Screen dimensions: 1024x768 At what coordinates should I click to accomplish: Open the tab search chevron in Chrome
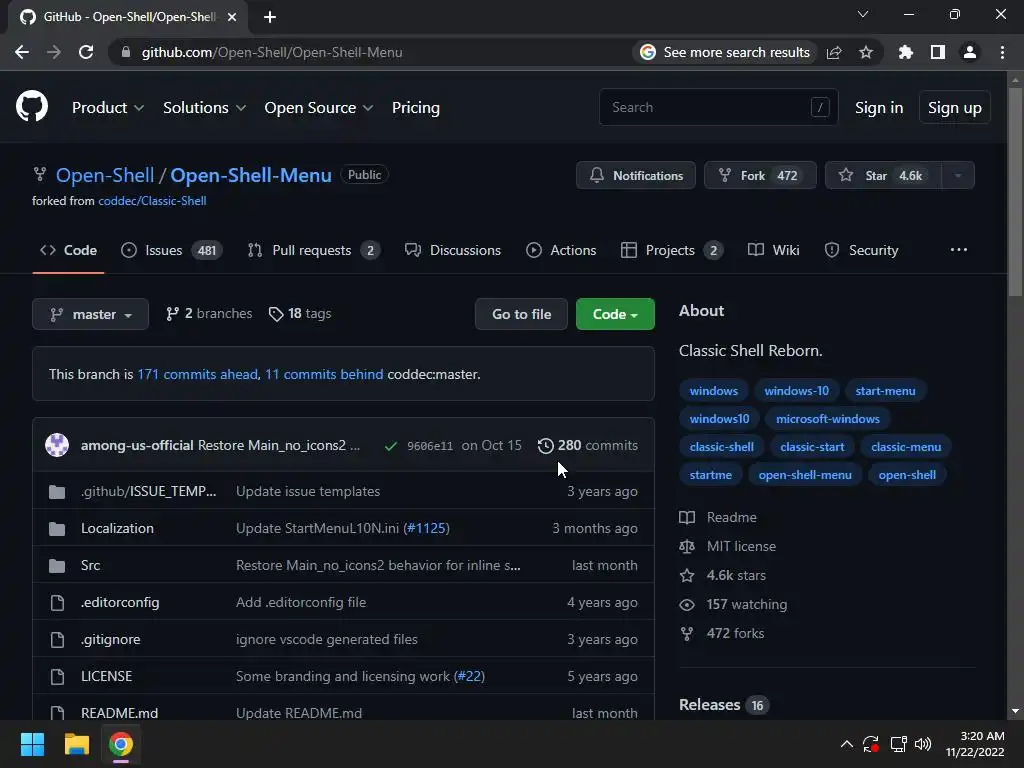pos(863,14)
